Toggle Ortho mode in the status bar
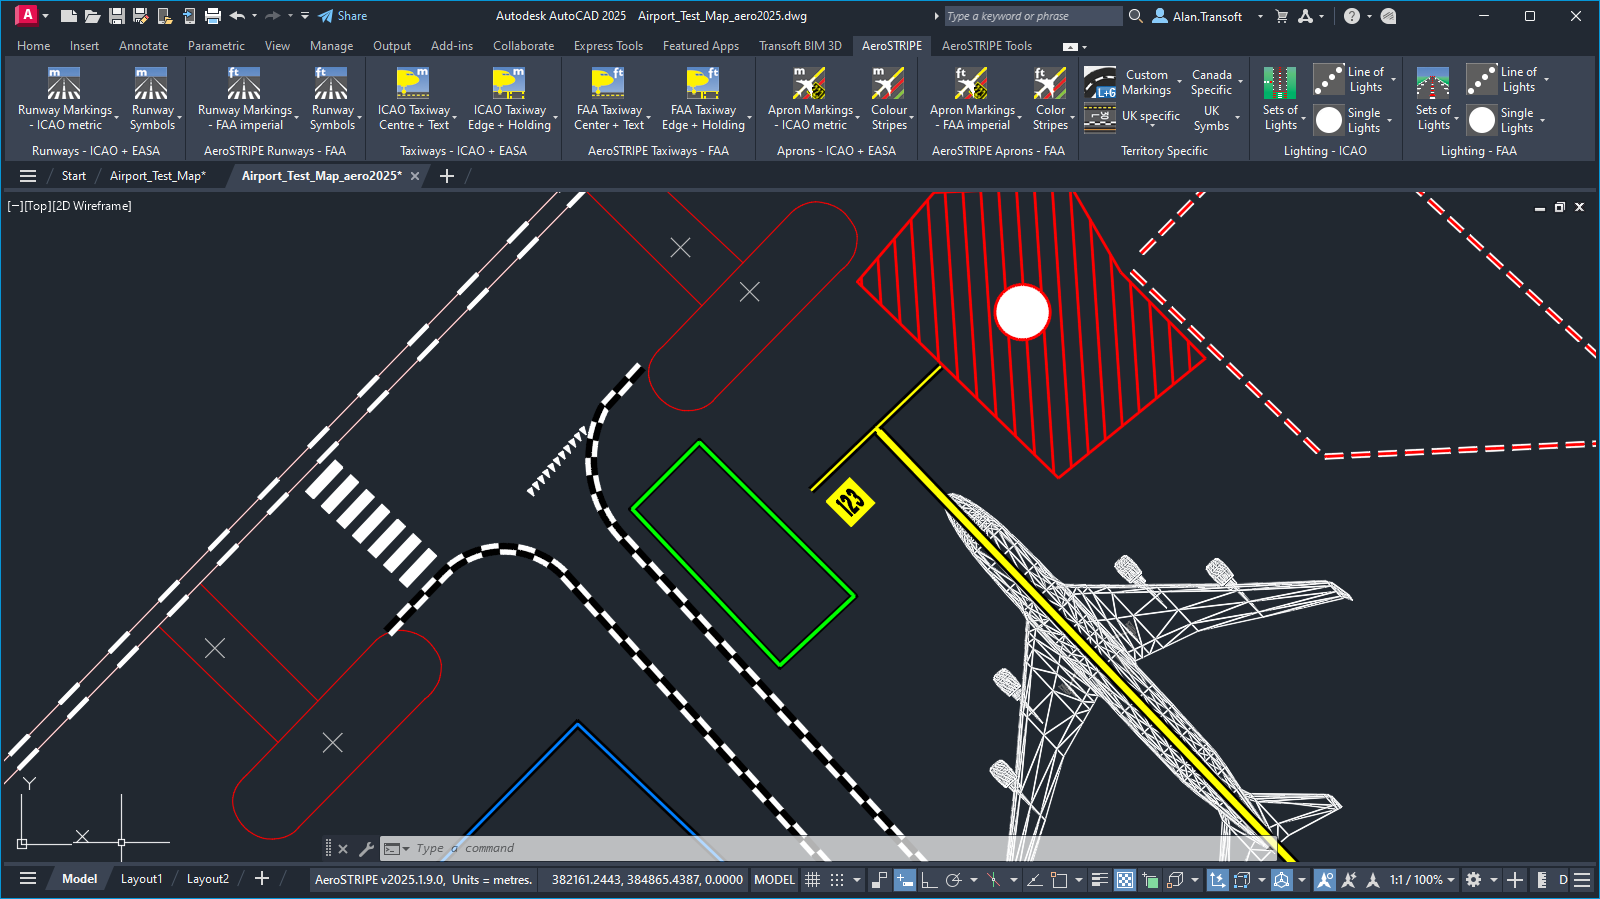This screenshot has width=1600, height=899. coord(929,880)
